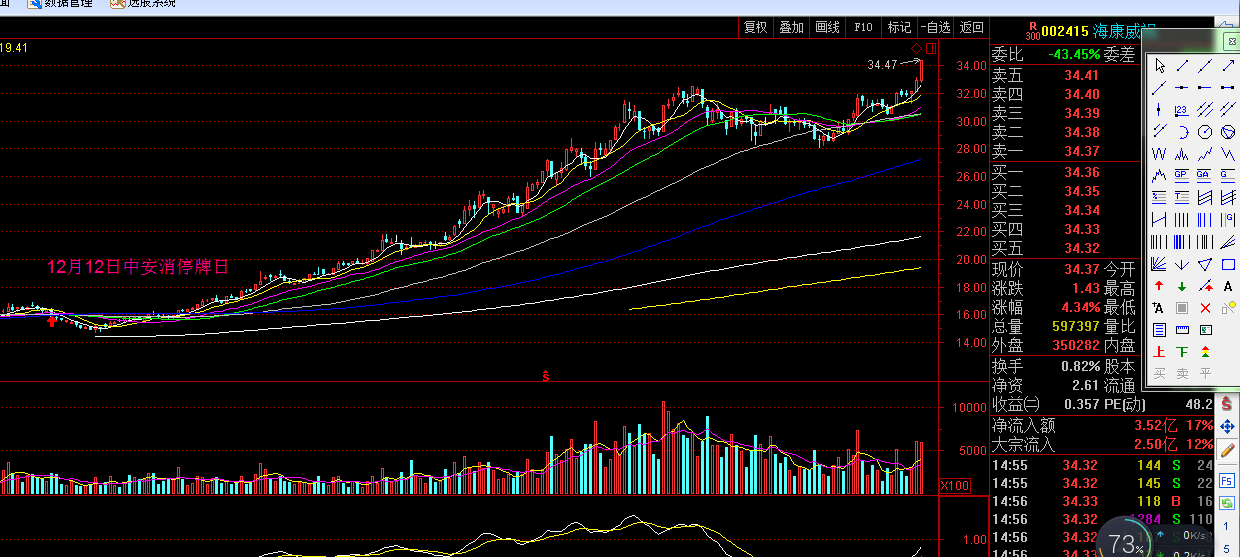Pick the green 下 marker tool
Image resolution: width=1240 pixels, height=557 pixels.
[1182, 351]
